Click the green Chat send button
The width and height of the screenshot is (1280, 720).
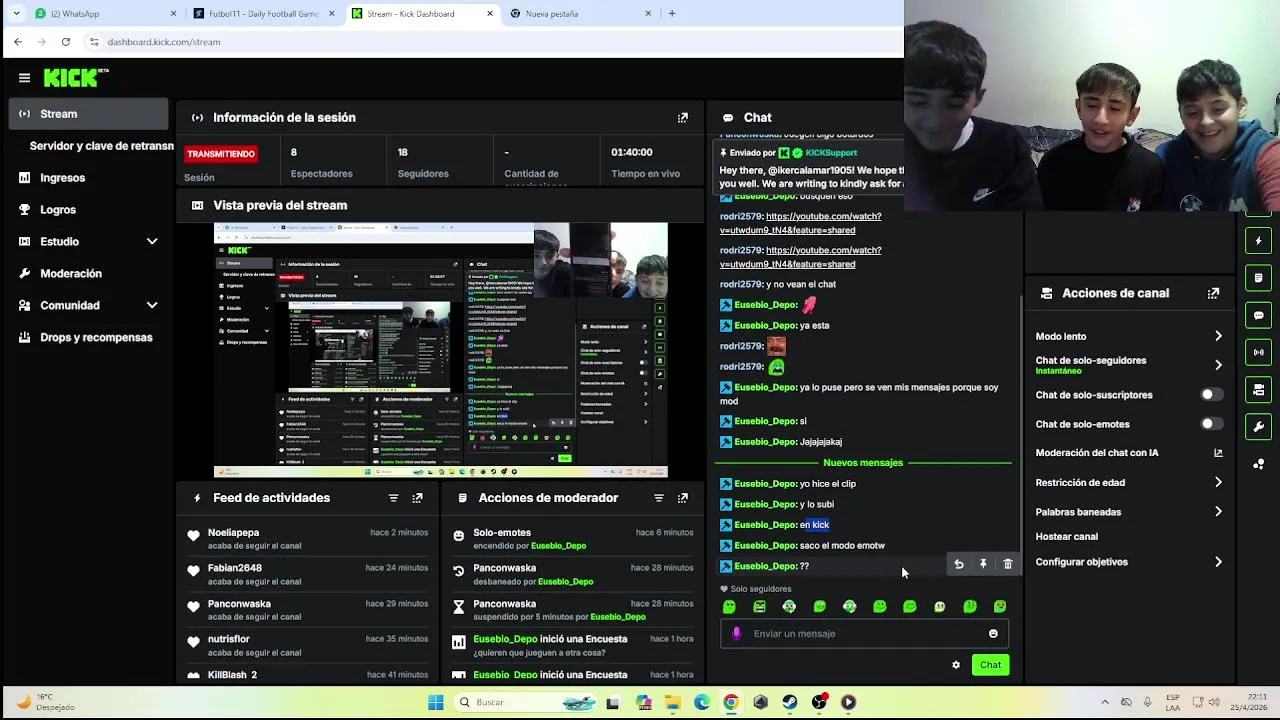[x=990, y=665]
